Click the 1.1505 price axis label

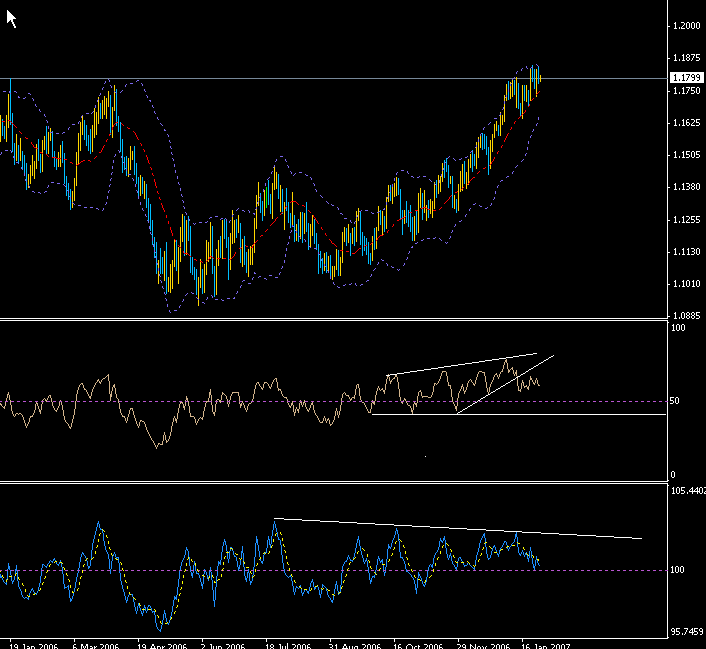(x=685, y=155)
